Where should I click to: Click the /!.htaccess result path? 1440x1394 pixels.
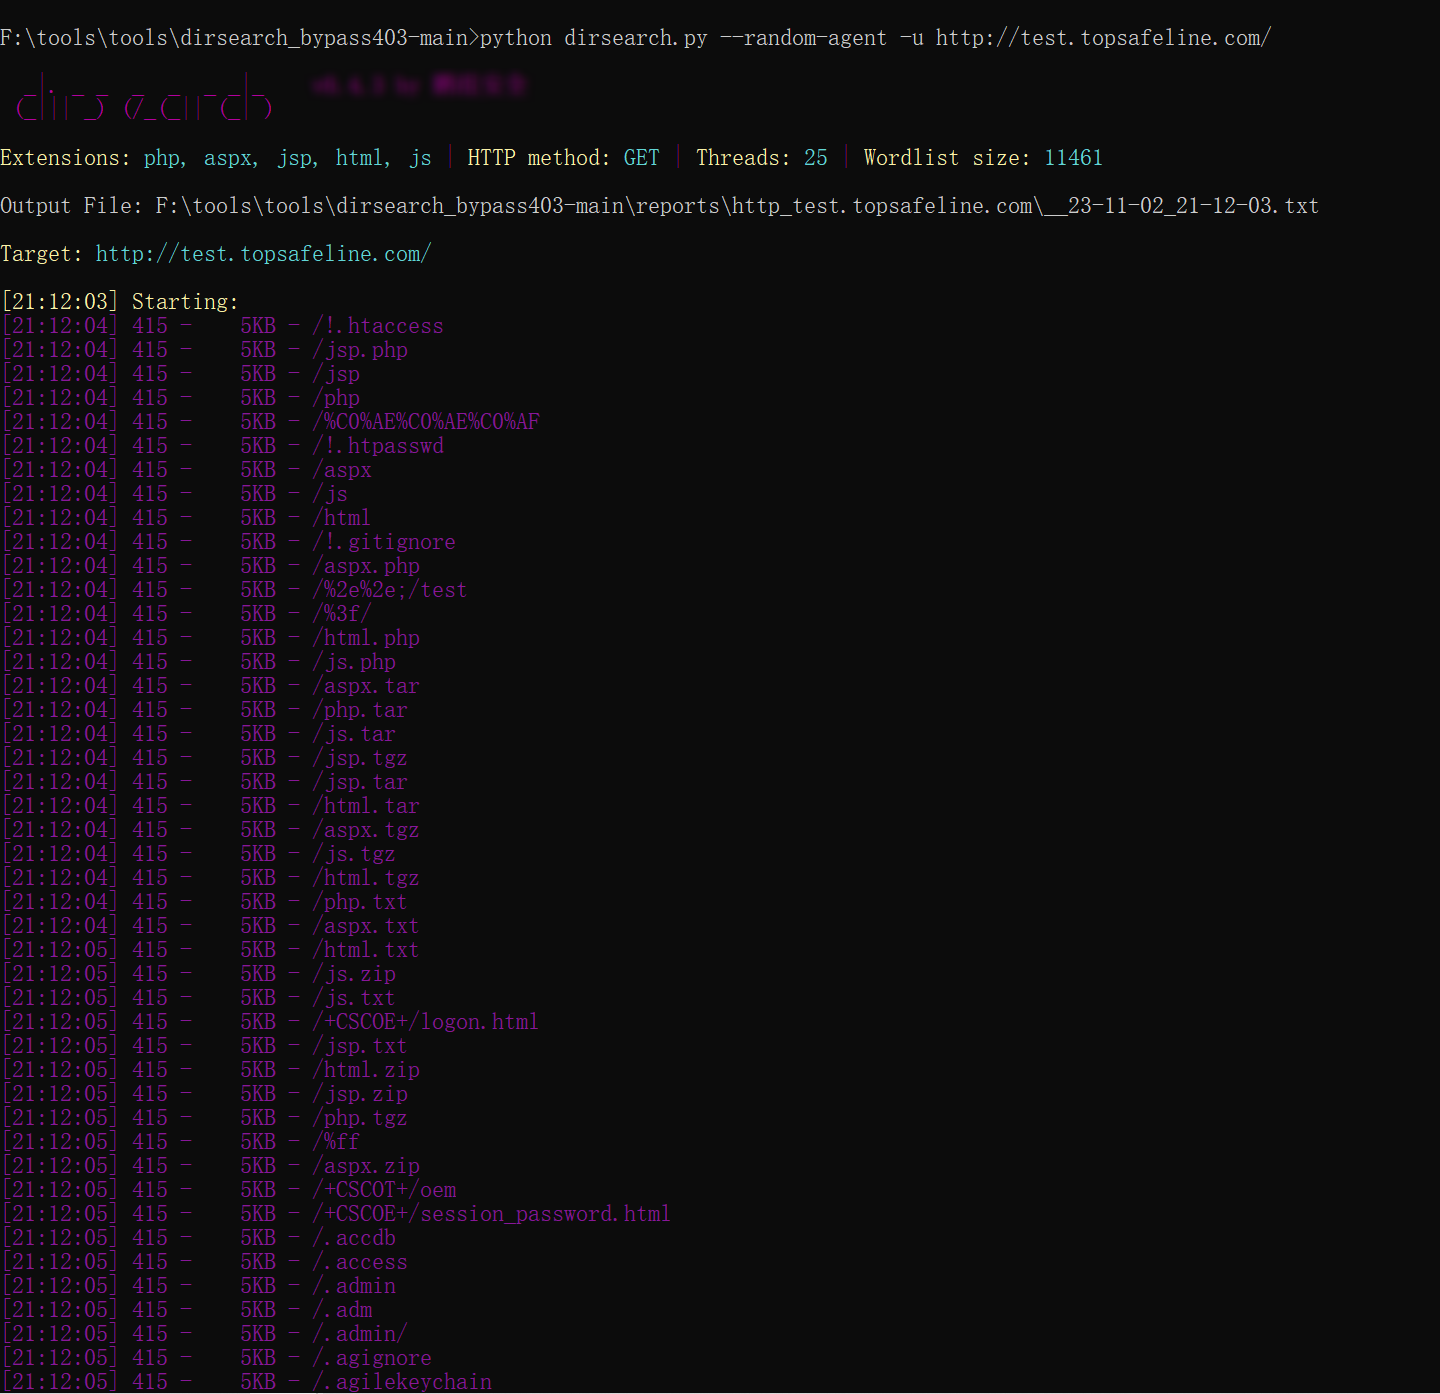point(377,326)
